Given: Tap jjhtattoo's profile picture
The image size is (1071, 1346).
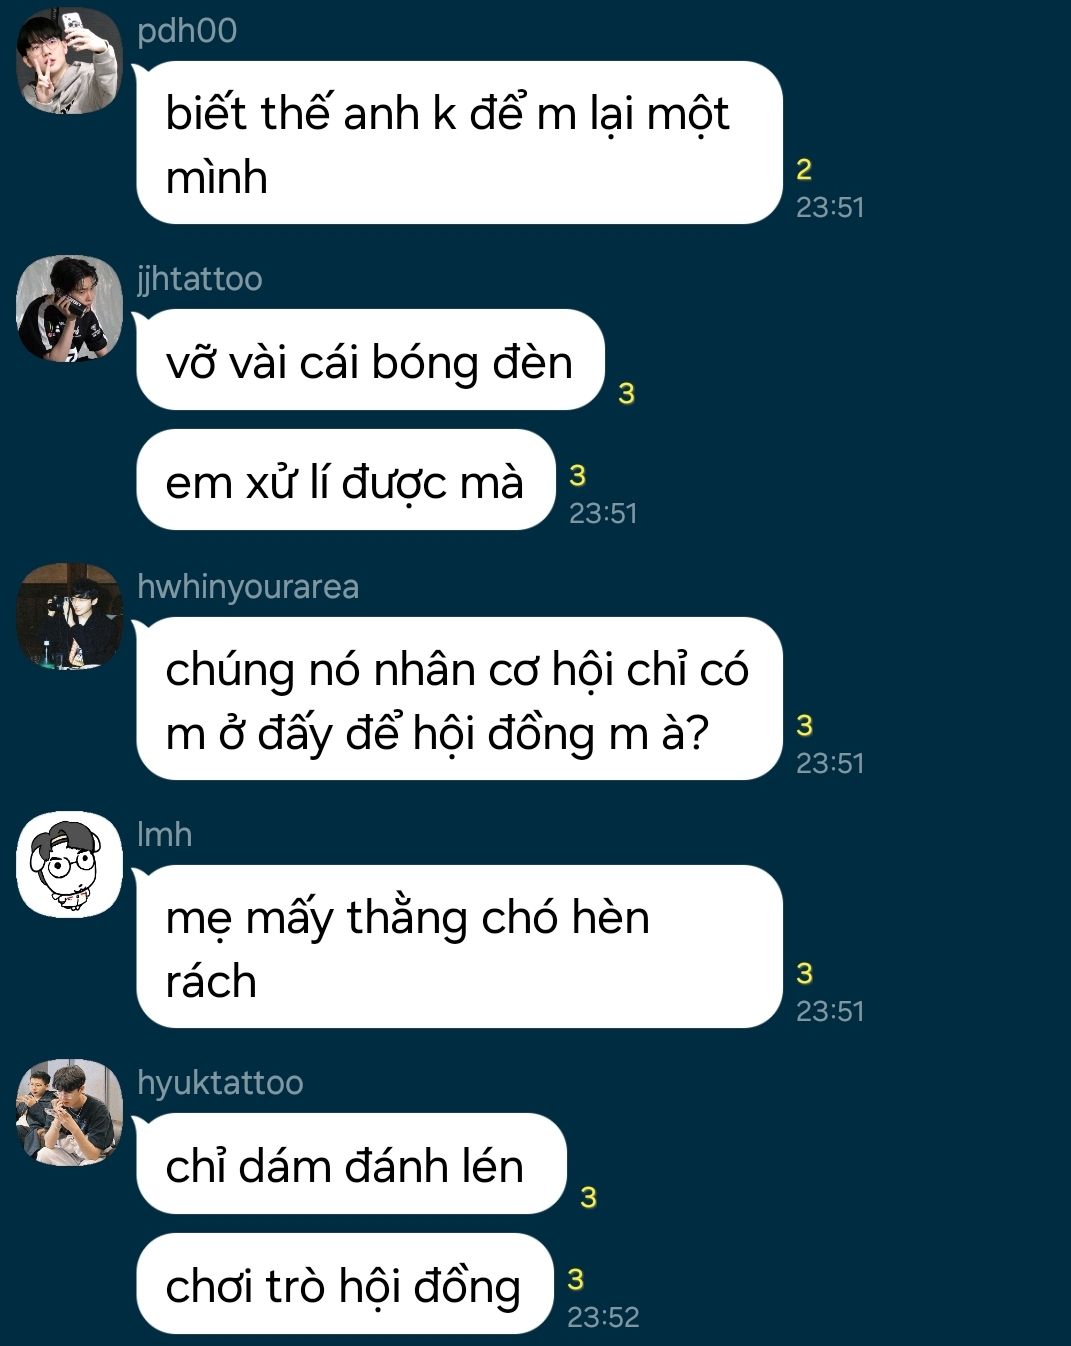Looking at the screenshot, I should [69, 309].
